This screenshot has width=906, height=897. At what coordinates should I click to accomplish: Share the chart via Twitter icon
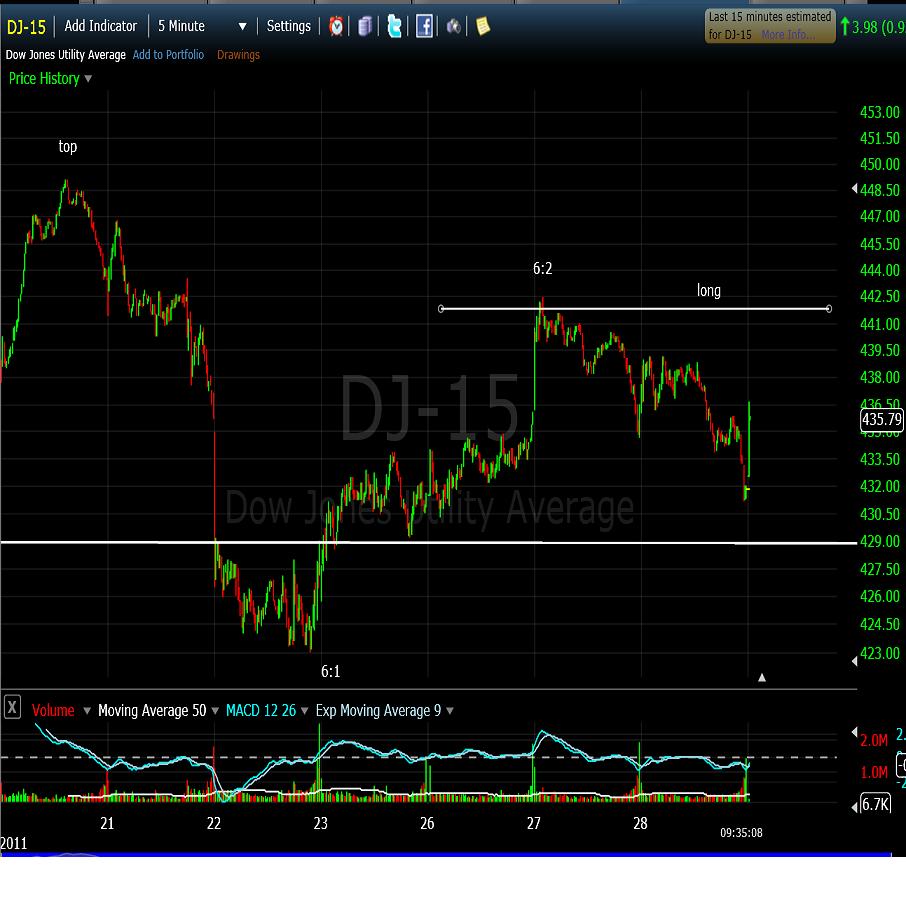click(x=394, y=26)
